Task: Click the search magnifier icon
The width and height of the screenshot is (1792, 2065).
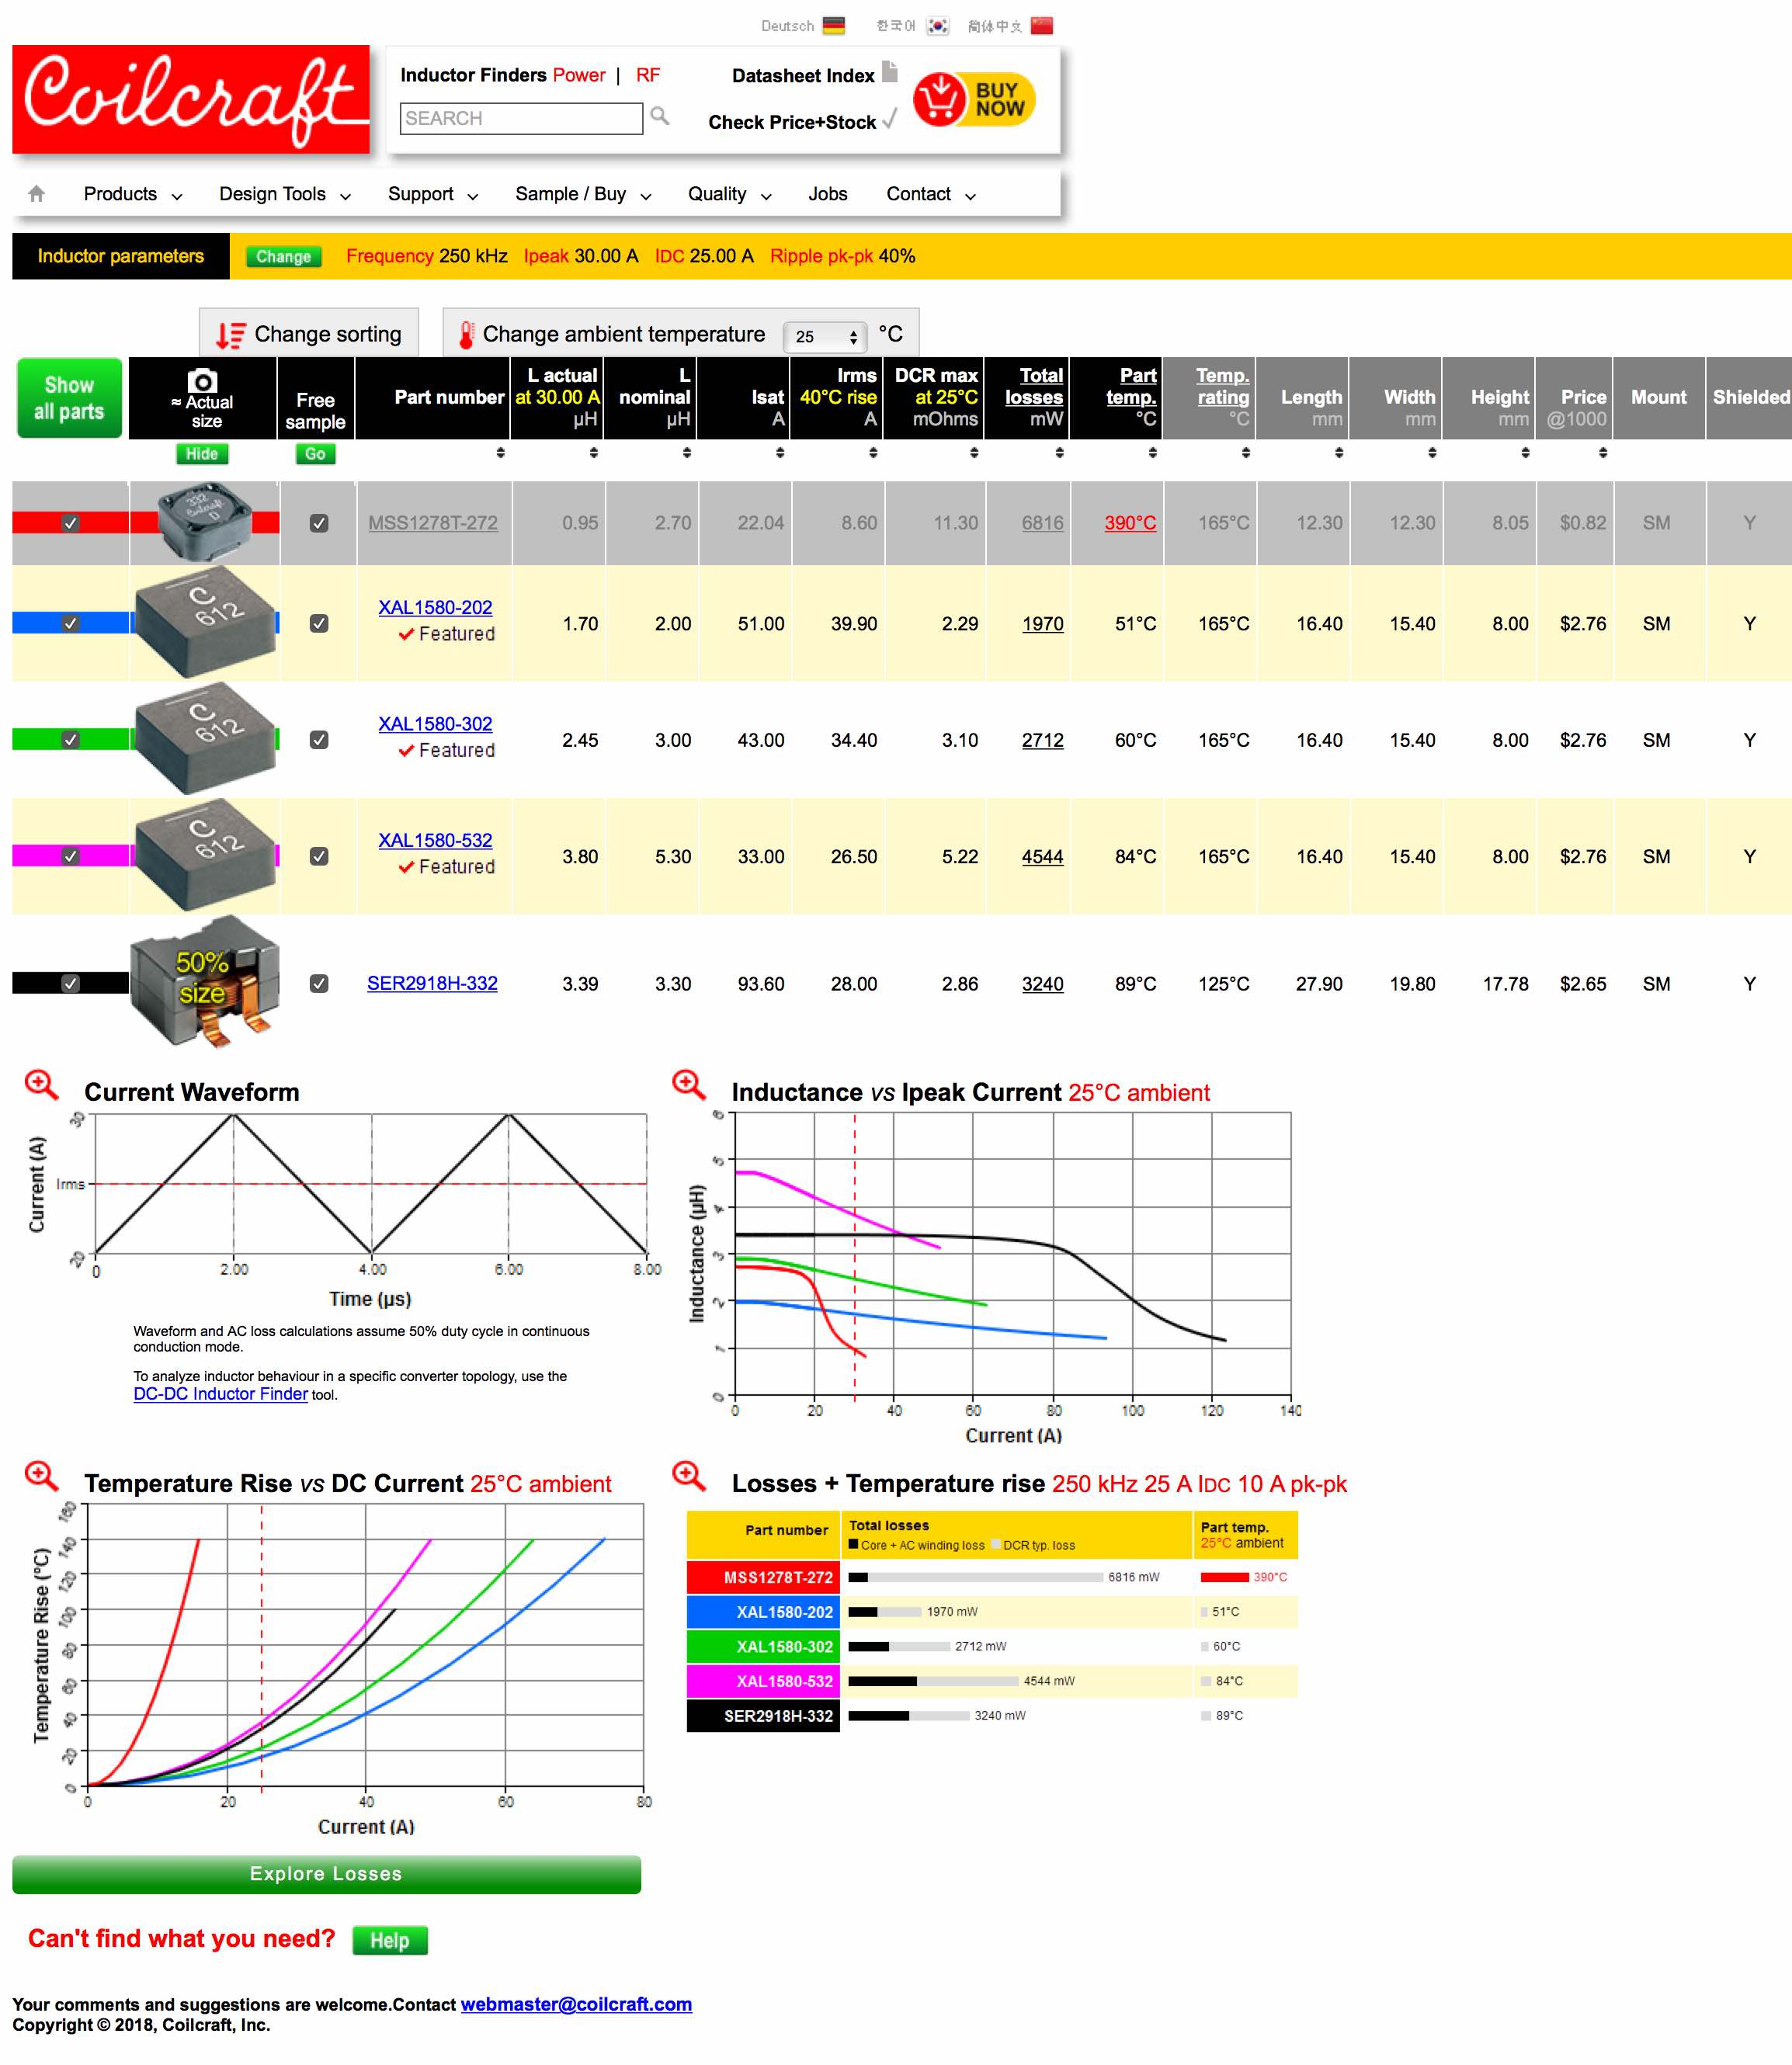Action: pyautogui.click(x=659, y=116)
